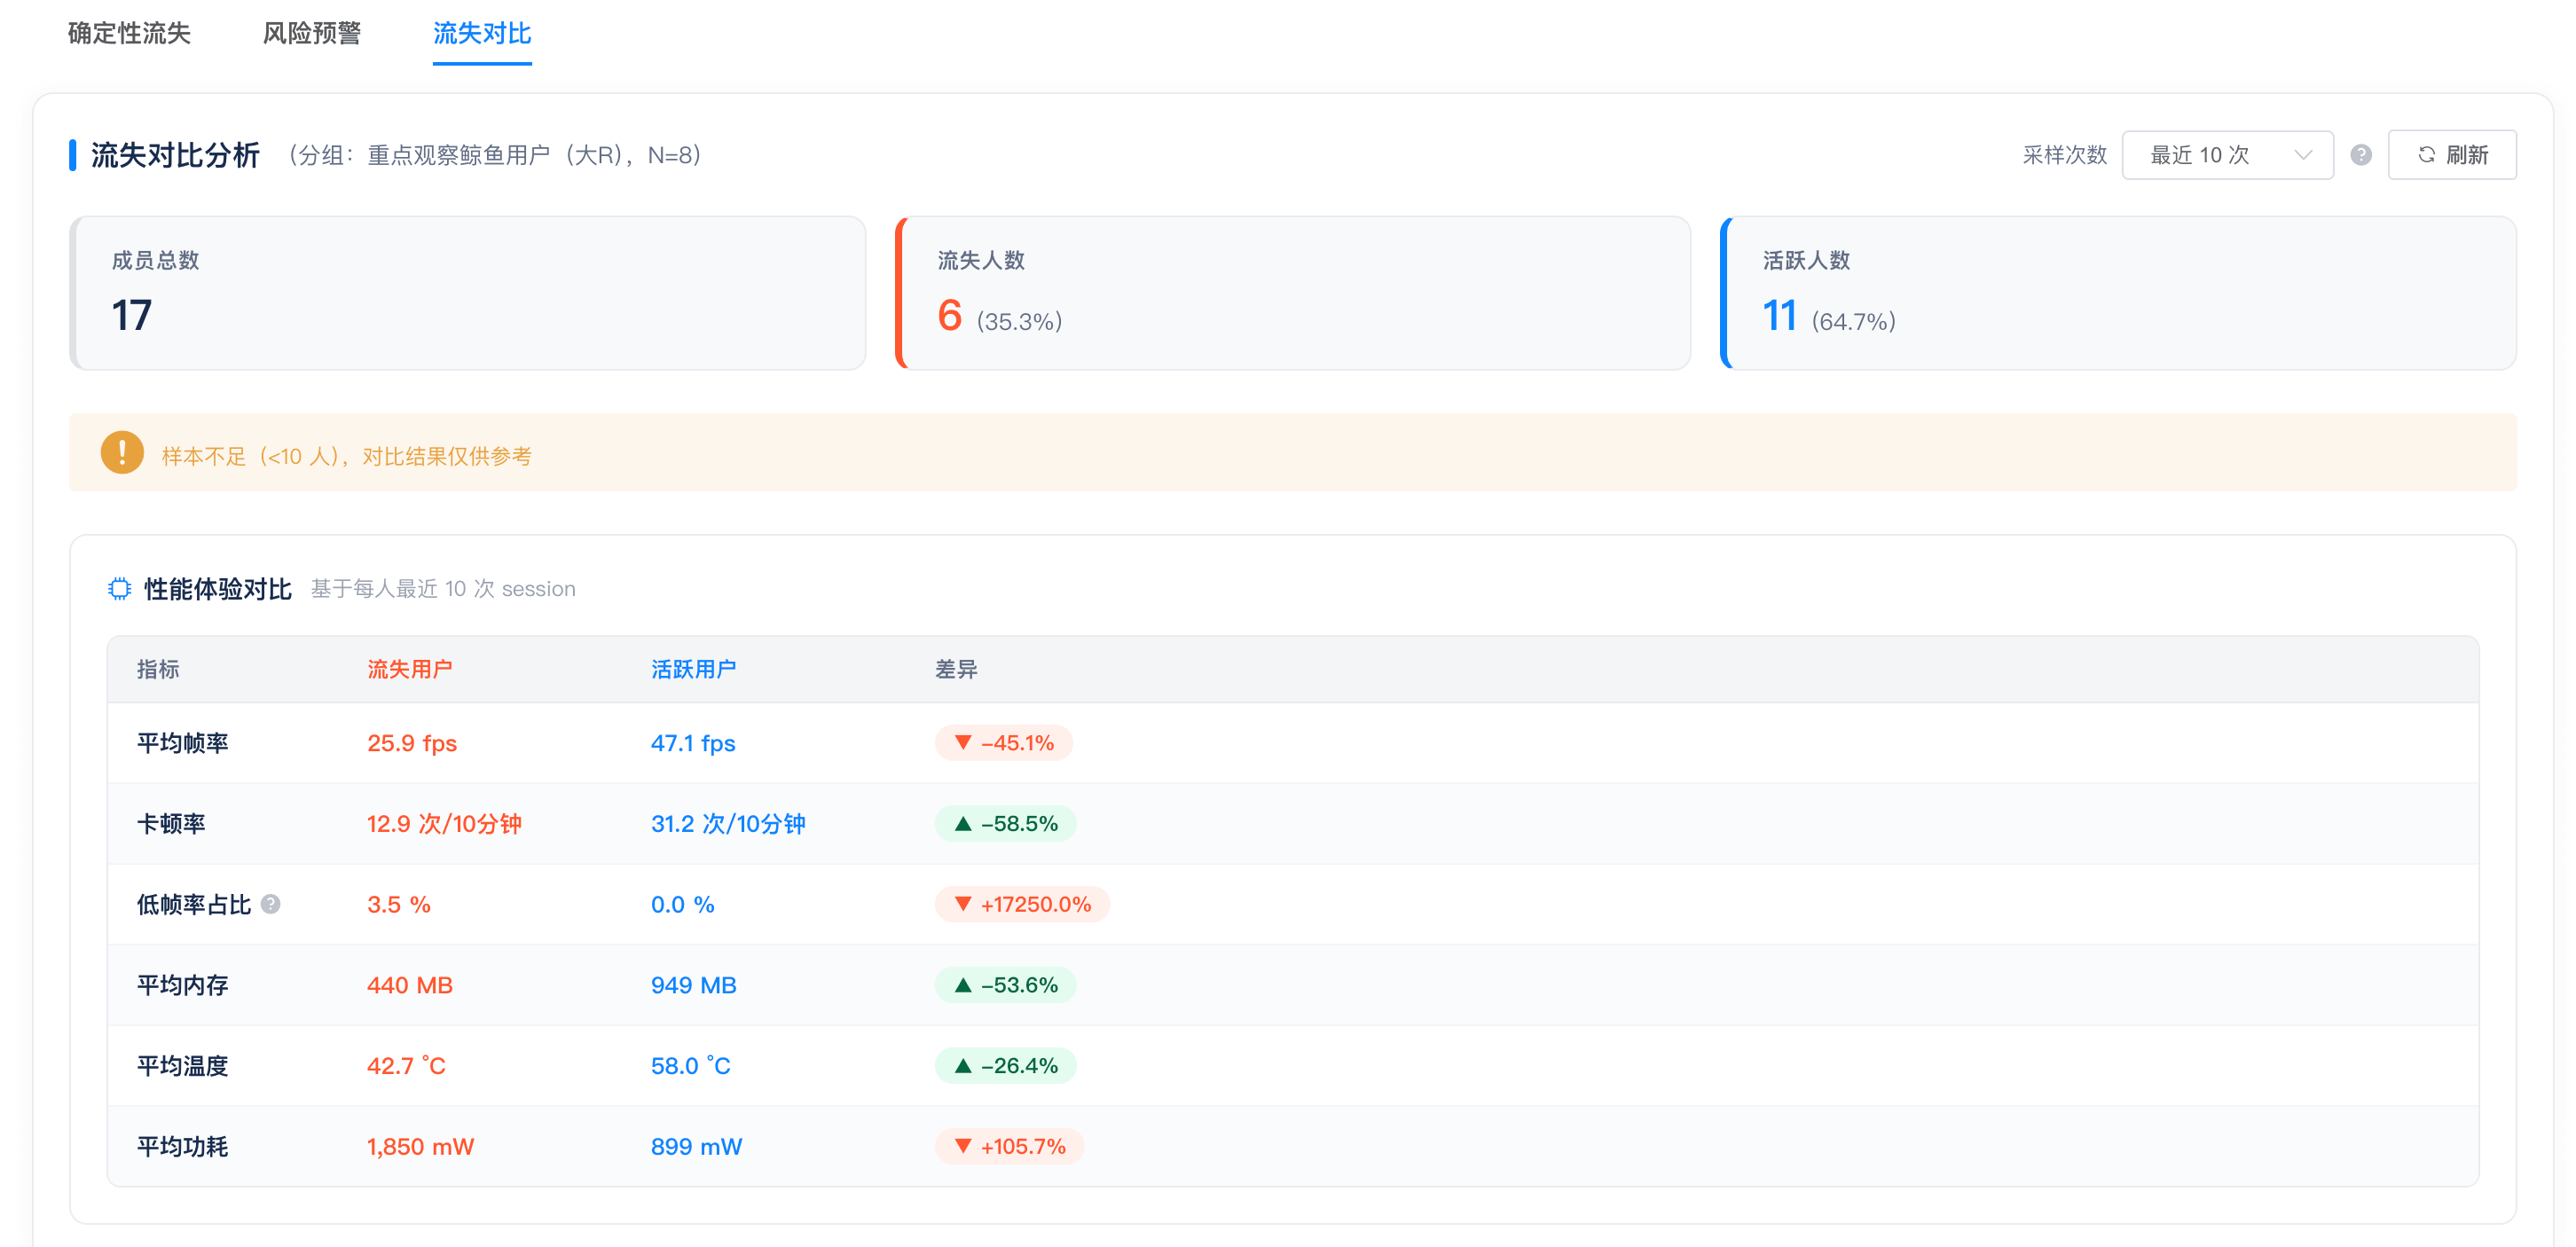The width and height of the screenshot is (2576, 1247).
Task: Click the help icon next to 采样次数
Action: pyautogui.click(x=2361, y=155)
